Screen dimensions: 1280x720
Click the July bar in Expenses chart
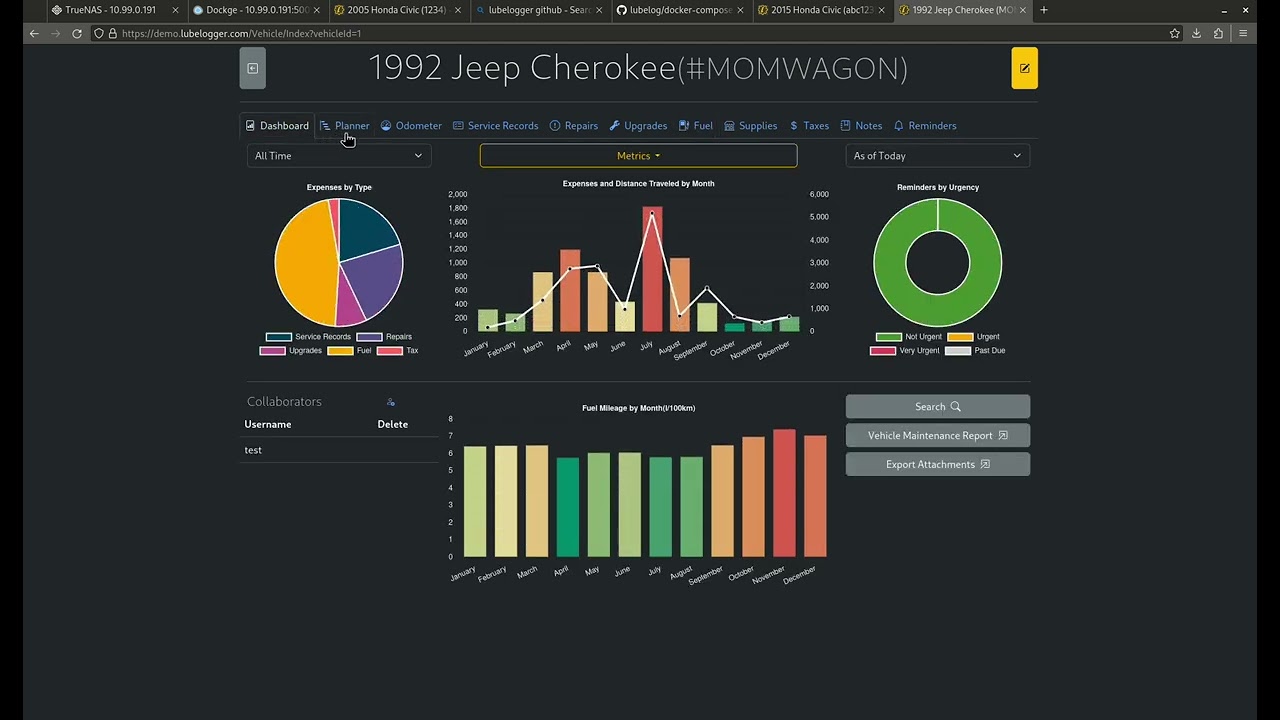652,269
